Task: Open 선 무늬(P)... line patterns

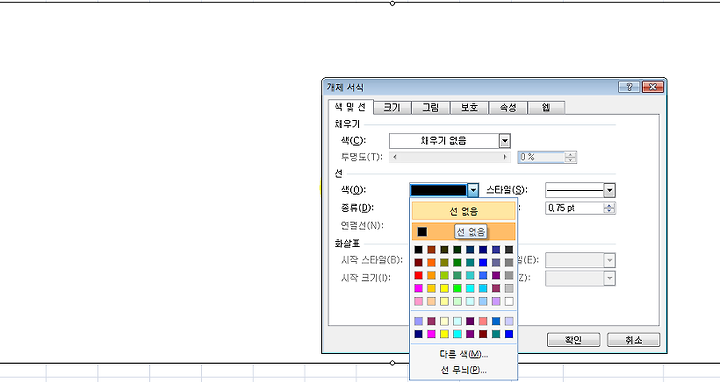Action: [464, 370]
